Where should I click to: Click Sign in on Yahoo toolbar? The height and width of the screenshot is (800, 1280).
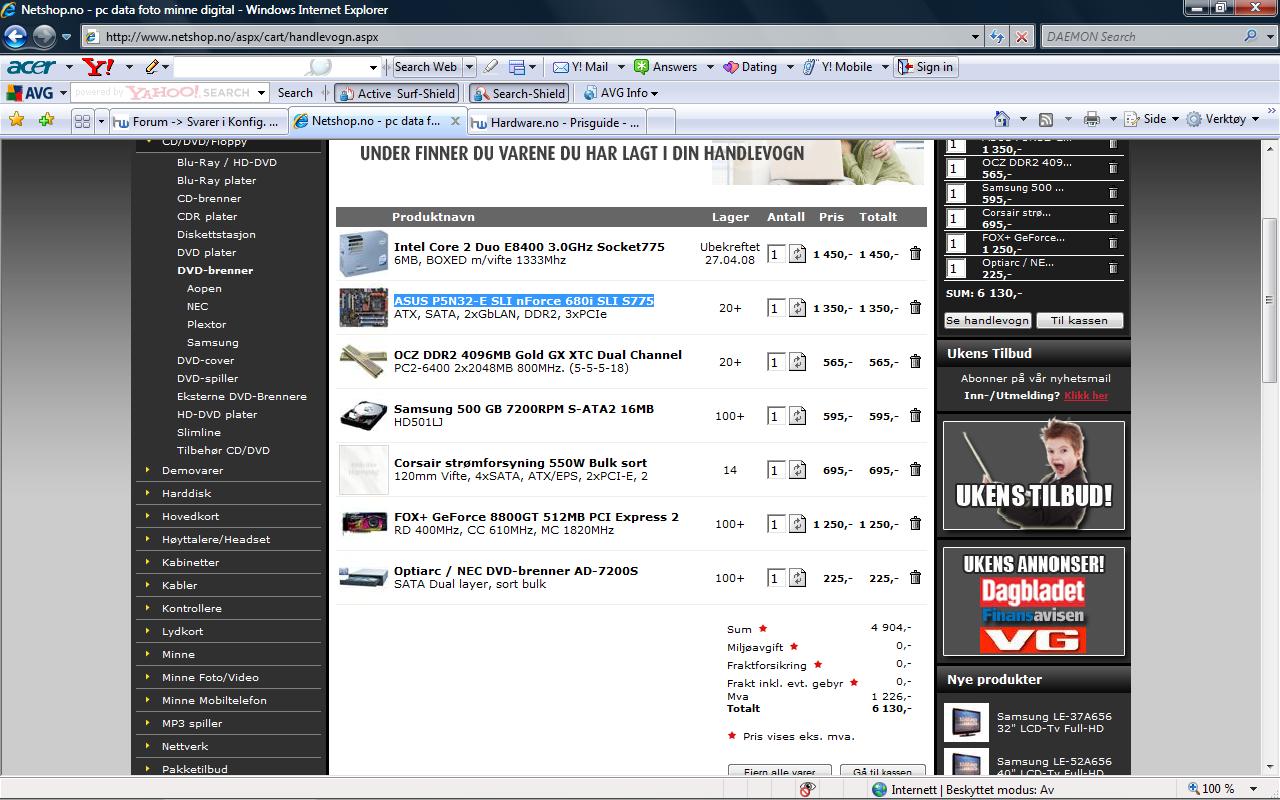[x=925, y=67]
